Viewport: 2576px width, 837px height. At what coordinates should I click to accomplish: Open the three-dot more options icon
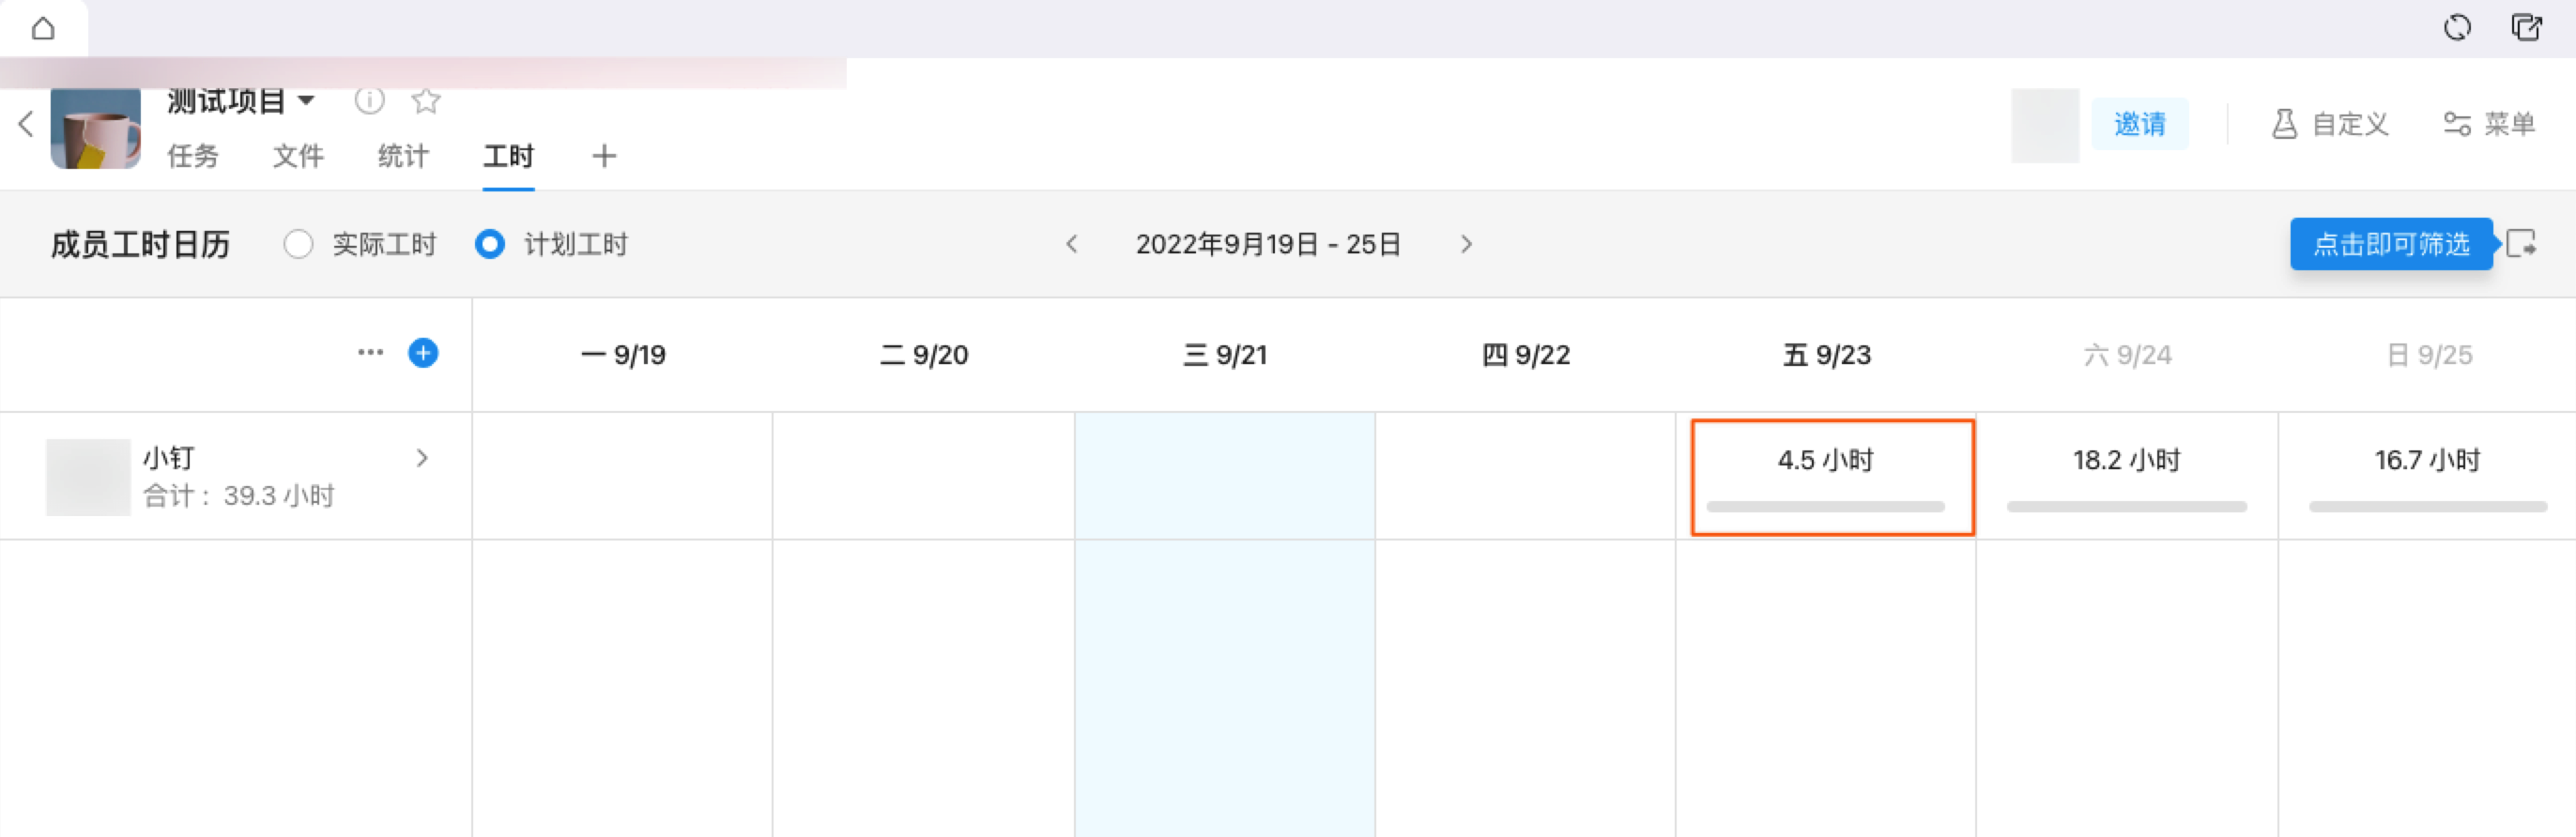(370, 353)
